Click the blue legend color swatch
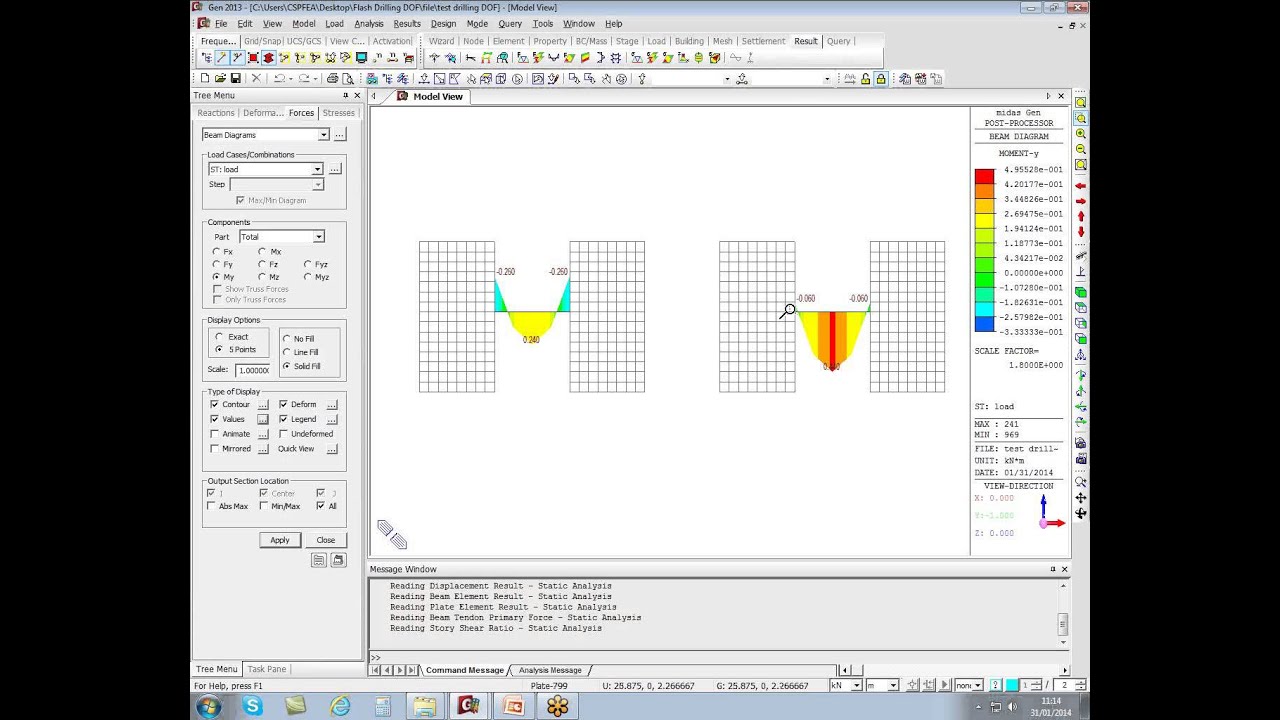The image size is (1280, 720). coord(985,324)
